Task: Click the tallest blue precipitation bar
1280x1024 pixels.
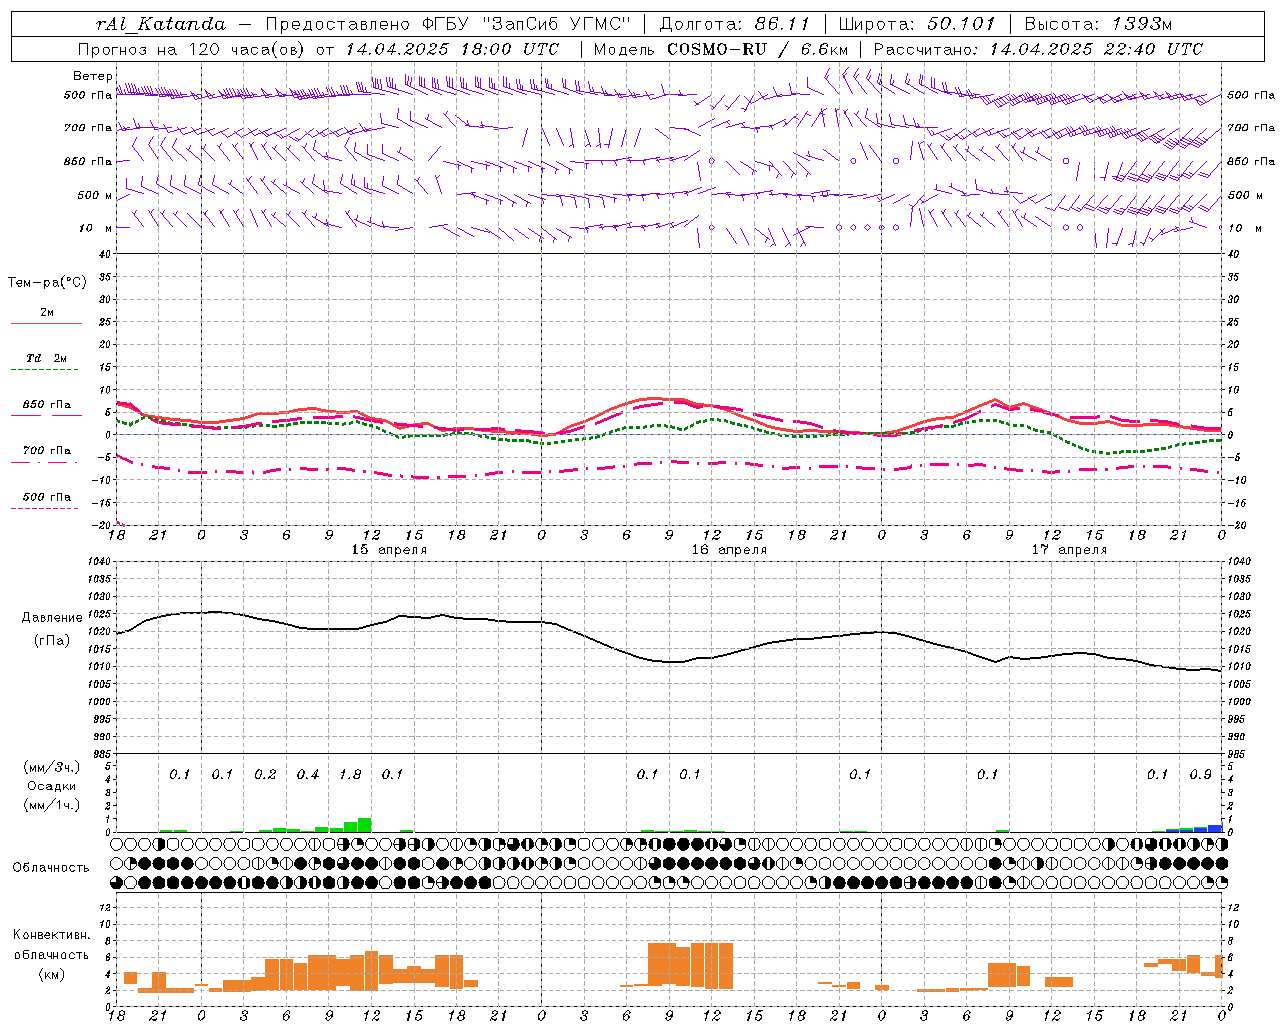Action: tap(1215, 828)
